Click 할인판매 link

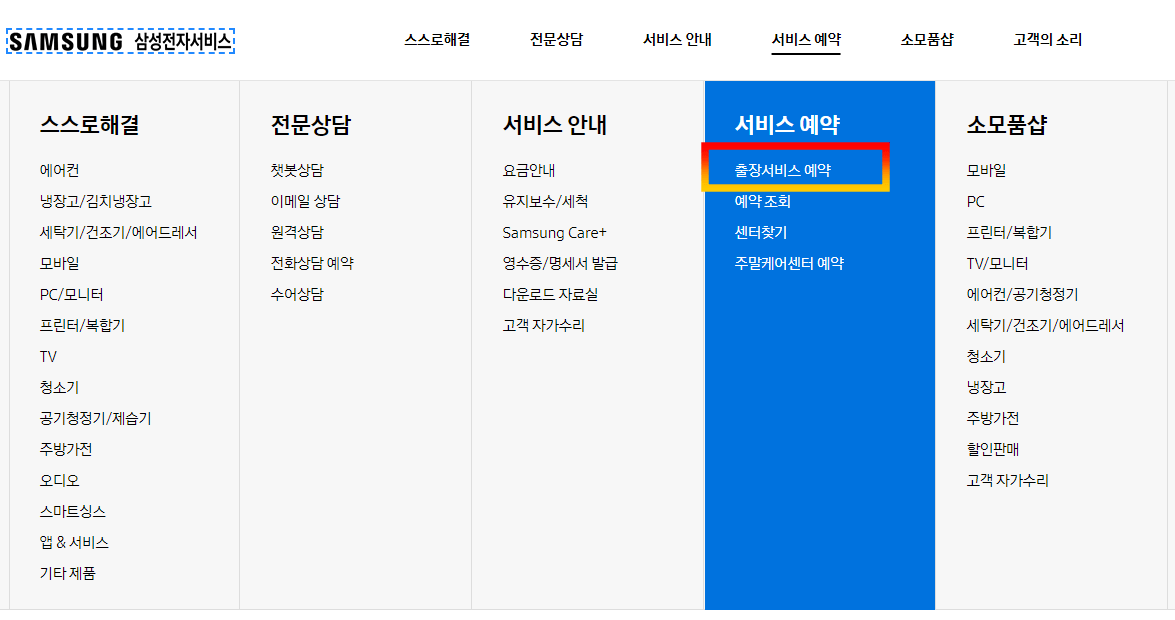993,449
